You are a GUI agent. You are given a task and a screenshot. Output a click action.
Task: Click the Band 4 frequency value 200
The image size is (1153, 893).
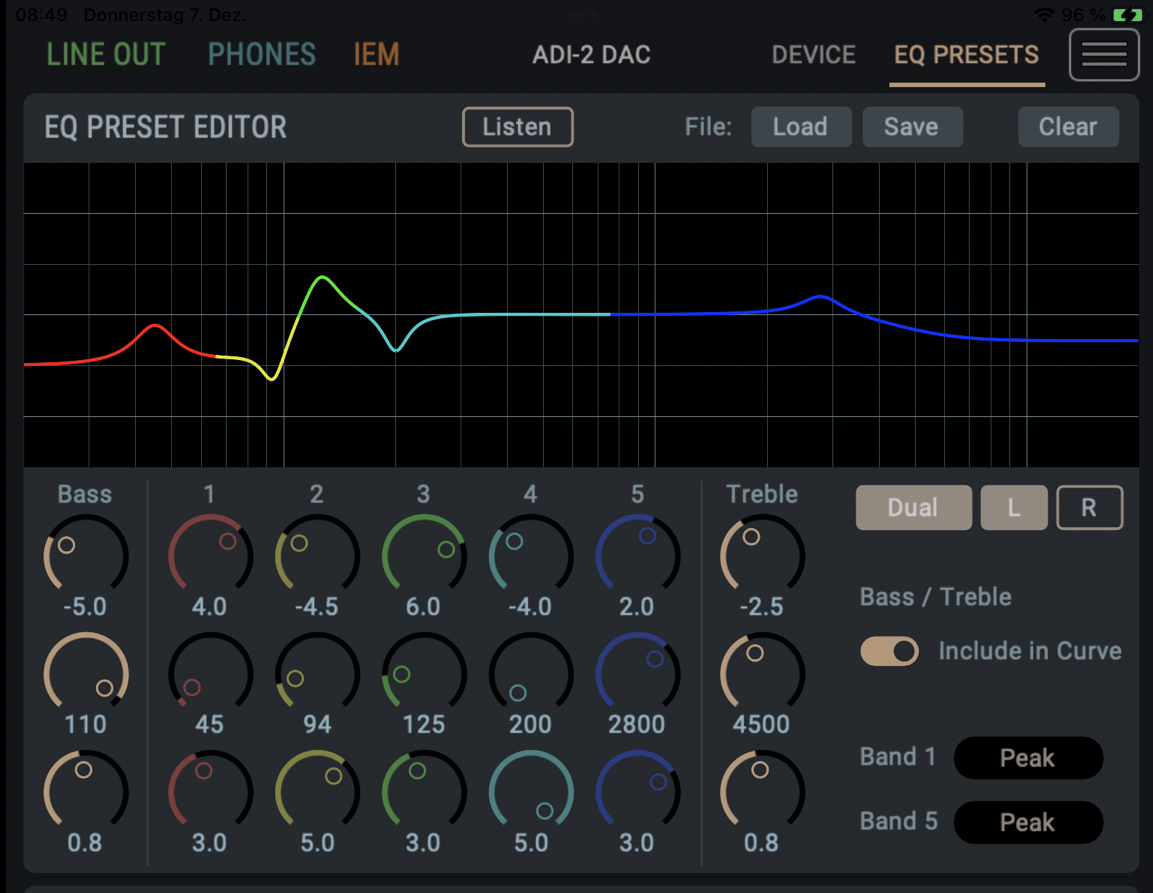(x=531, y=725)
